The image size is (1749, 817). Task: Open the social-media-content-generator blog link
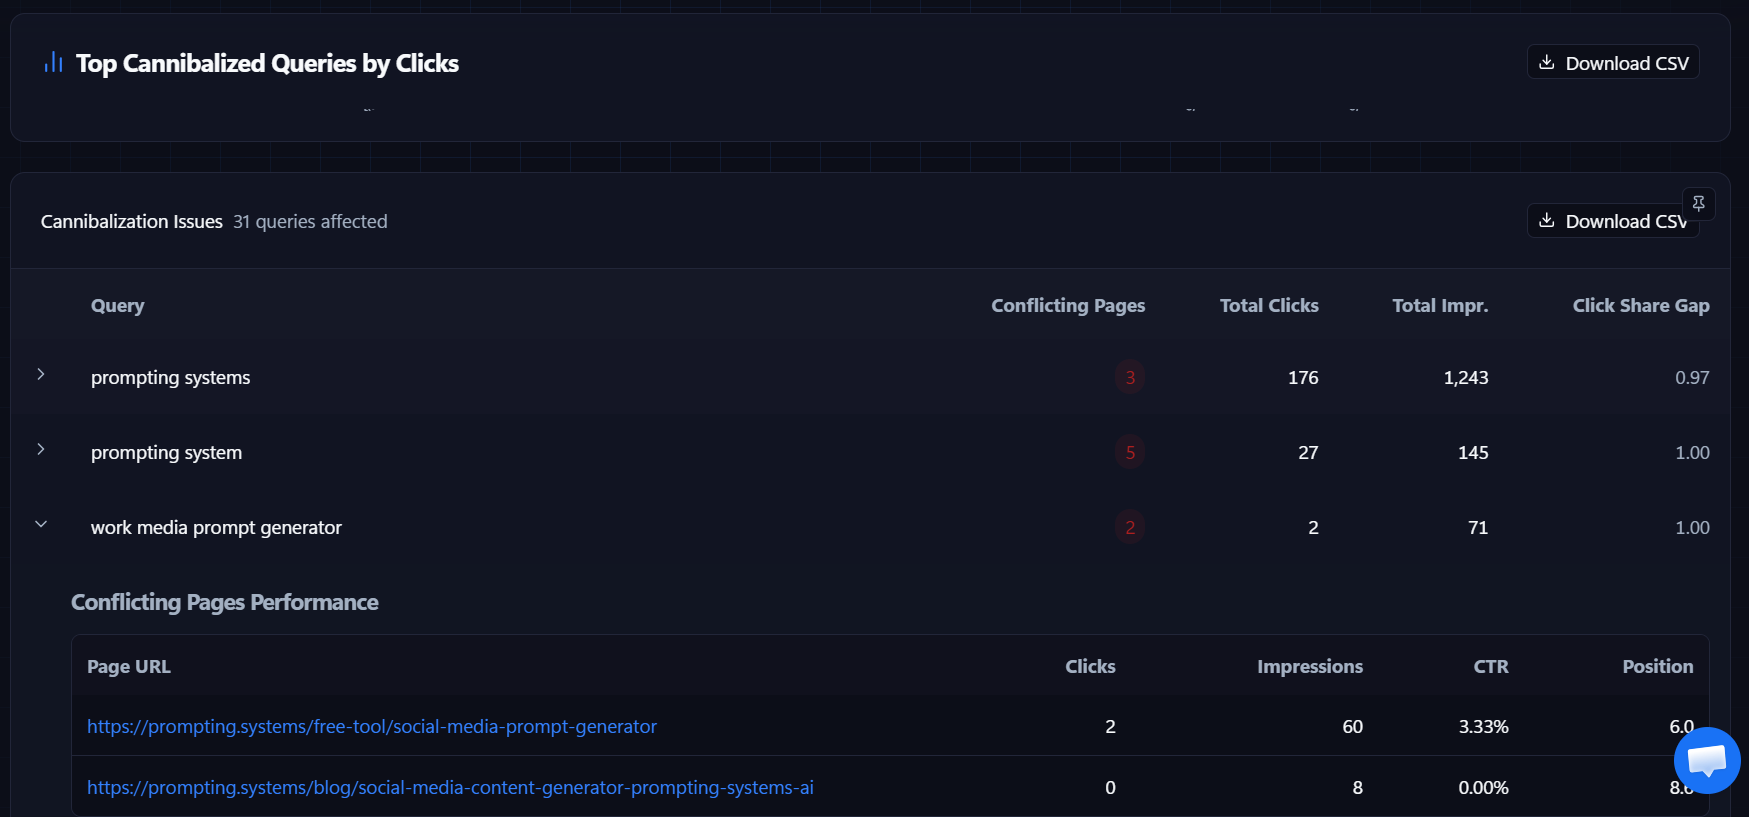pos(450,788)
